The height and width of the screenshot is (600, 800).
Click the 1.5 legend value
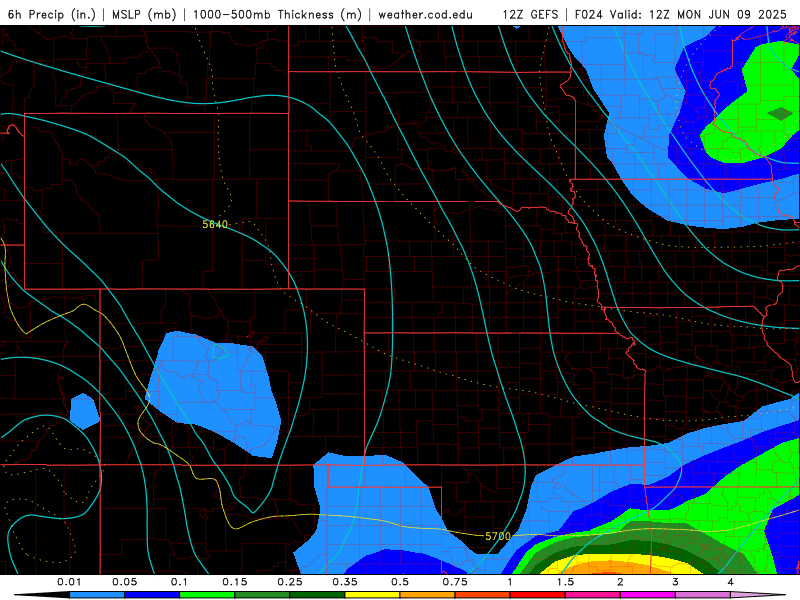(565, 582)
